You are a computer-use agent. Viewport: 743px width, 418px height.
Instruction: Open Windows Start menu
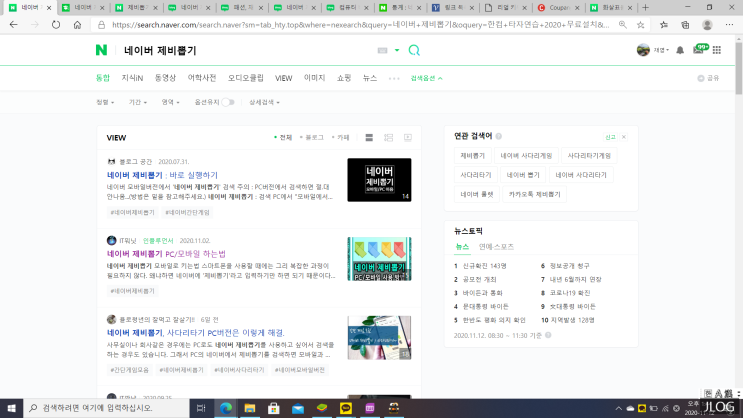(x=11, y=408)
